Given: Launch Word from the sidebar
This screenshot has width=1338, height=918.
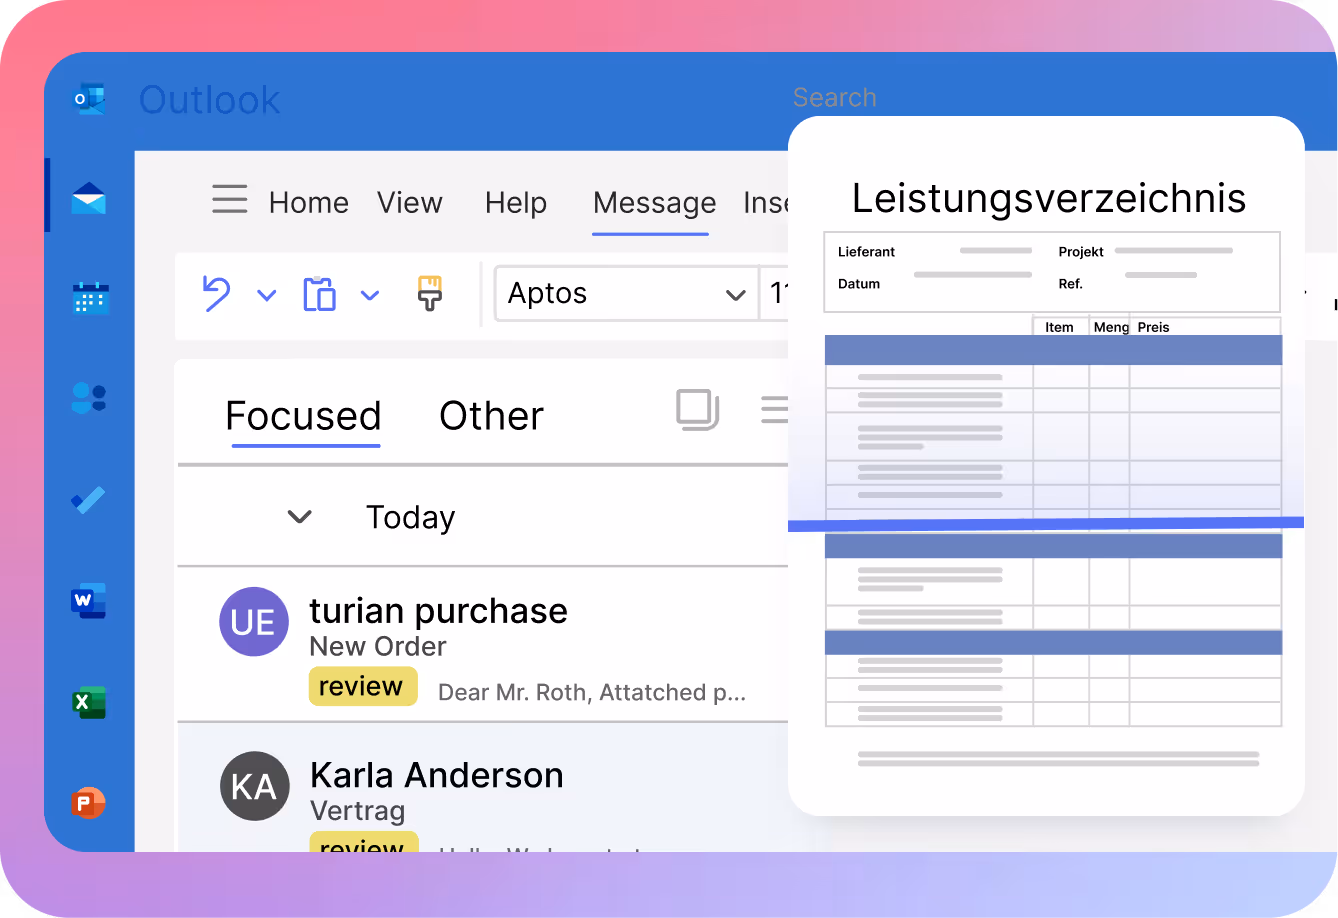Looking at the screenshot, I should tap(89, 601).
